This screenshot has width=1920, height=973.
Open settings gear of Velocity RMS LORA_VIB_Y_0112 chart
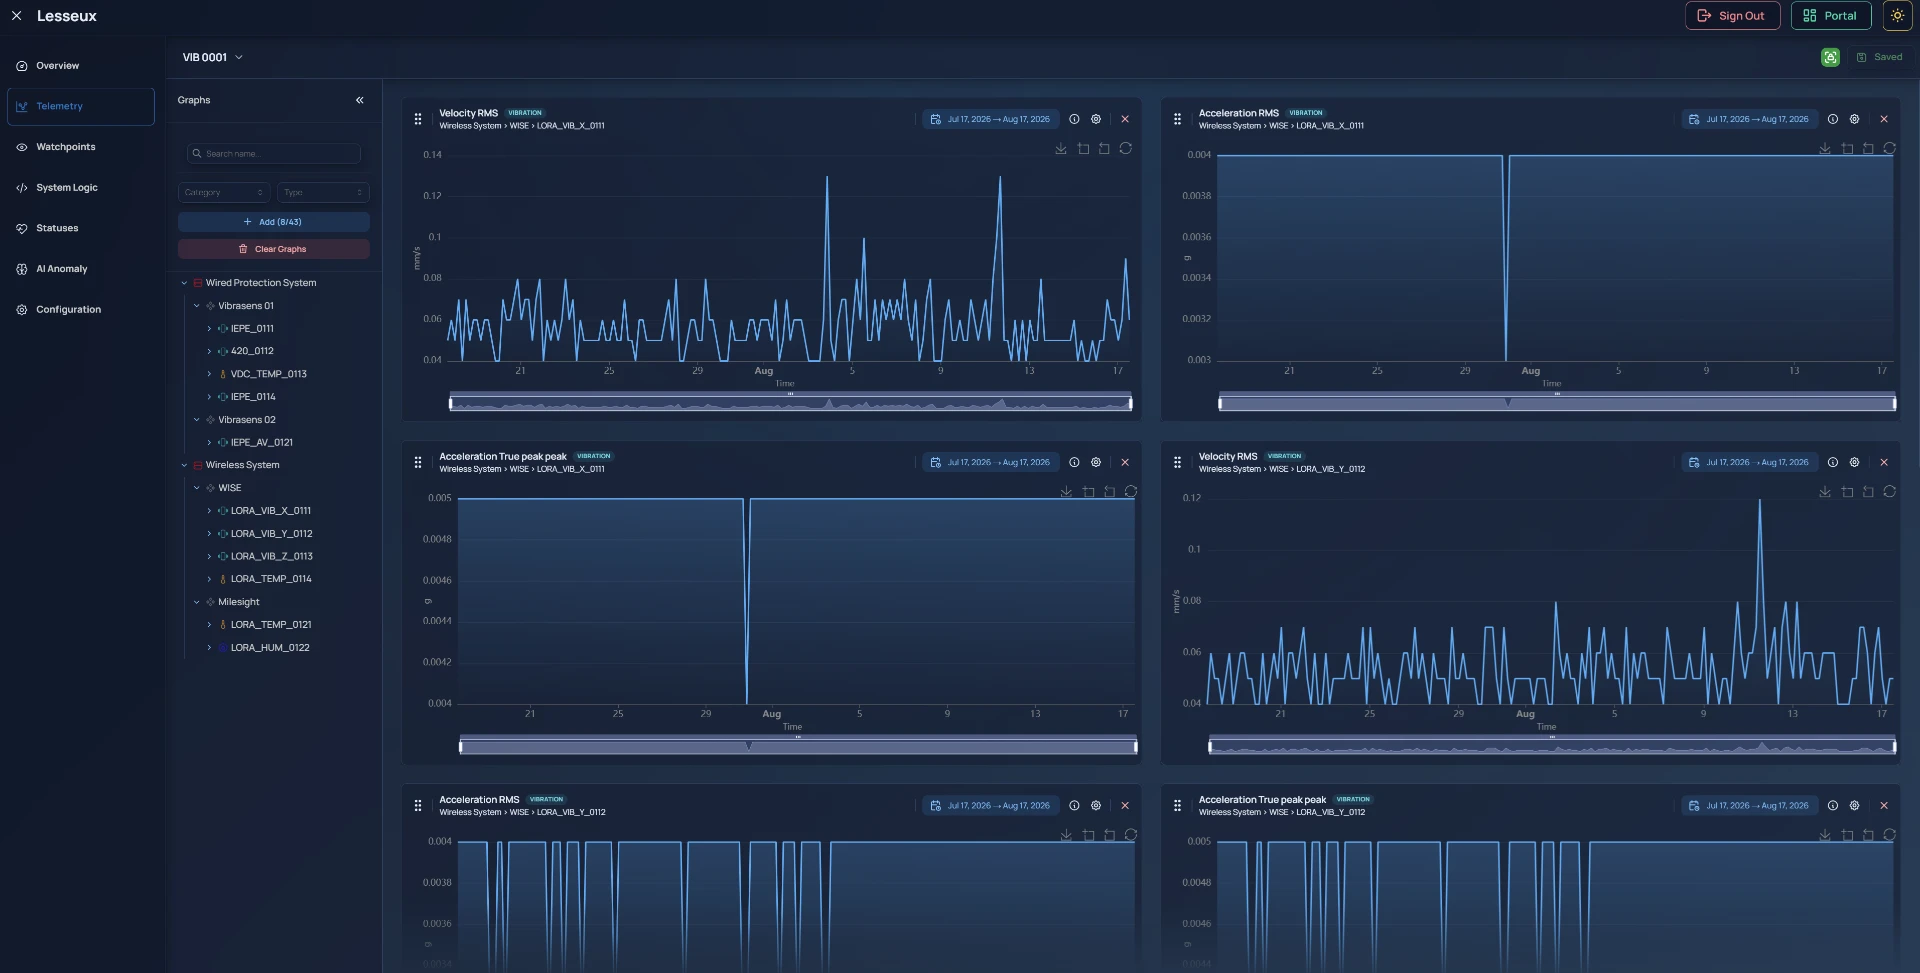tap(1855, 462)
